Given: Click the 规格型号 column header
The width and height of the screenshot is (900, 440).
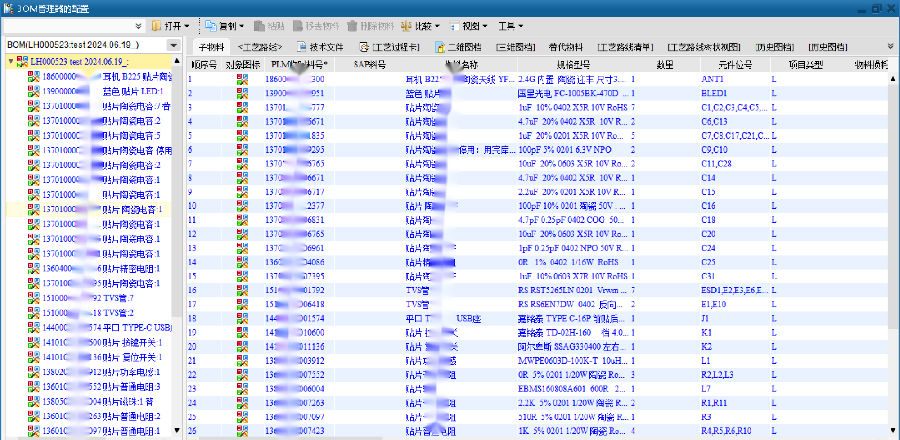Looking at the screenshot, I should 574,65.
